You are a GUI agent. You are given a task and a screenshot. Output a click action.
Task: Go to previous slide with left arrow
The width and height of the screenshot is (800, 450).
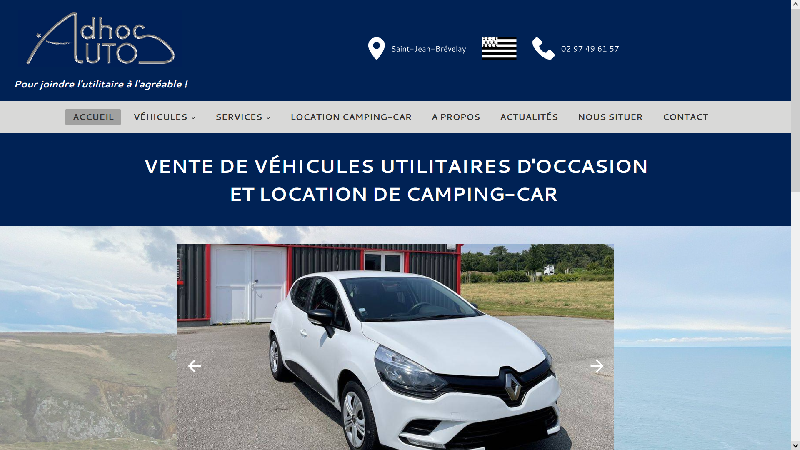(x=194, y=366)
